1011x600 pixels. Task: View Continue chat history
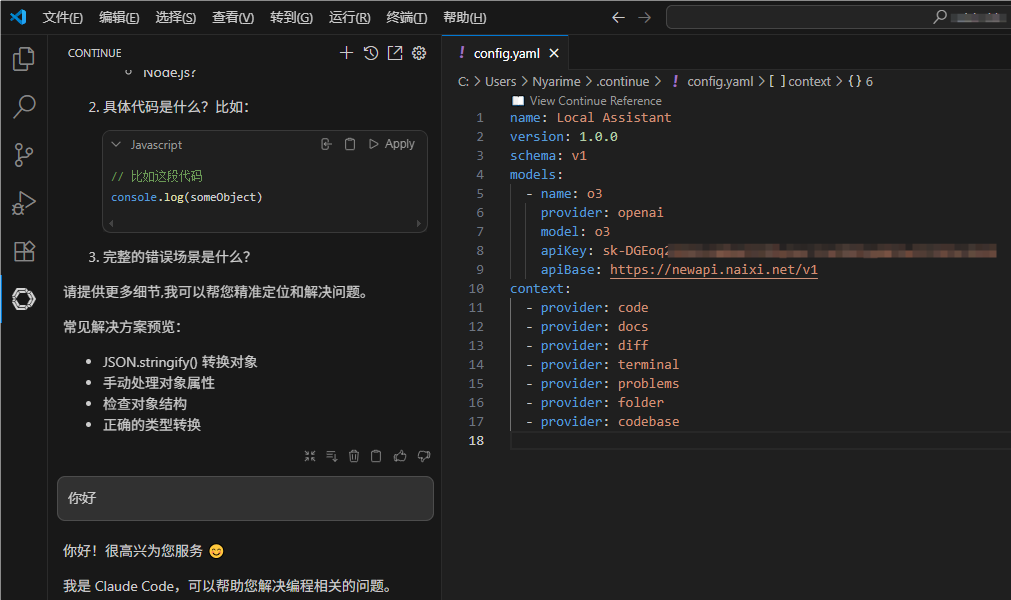pos(371,53)
